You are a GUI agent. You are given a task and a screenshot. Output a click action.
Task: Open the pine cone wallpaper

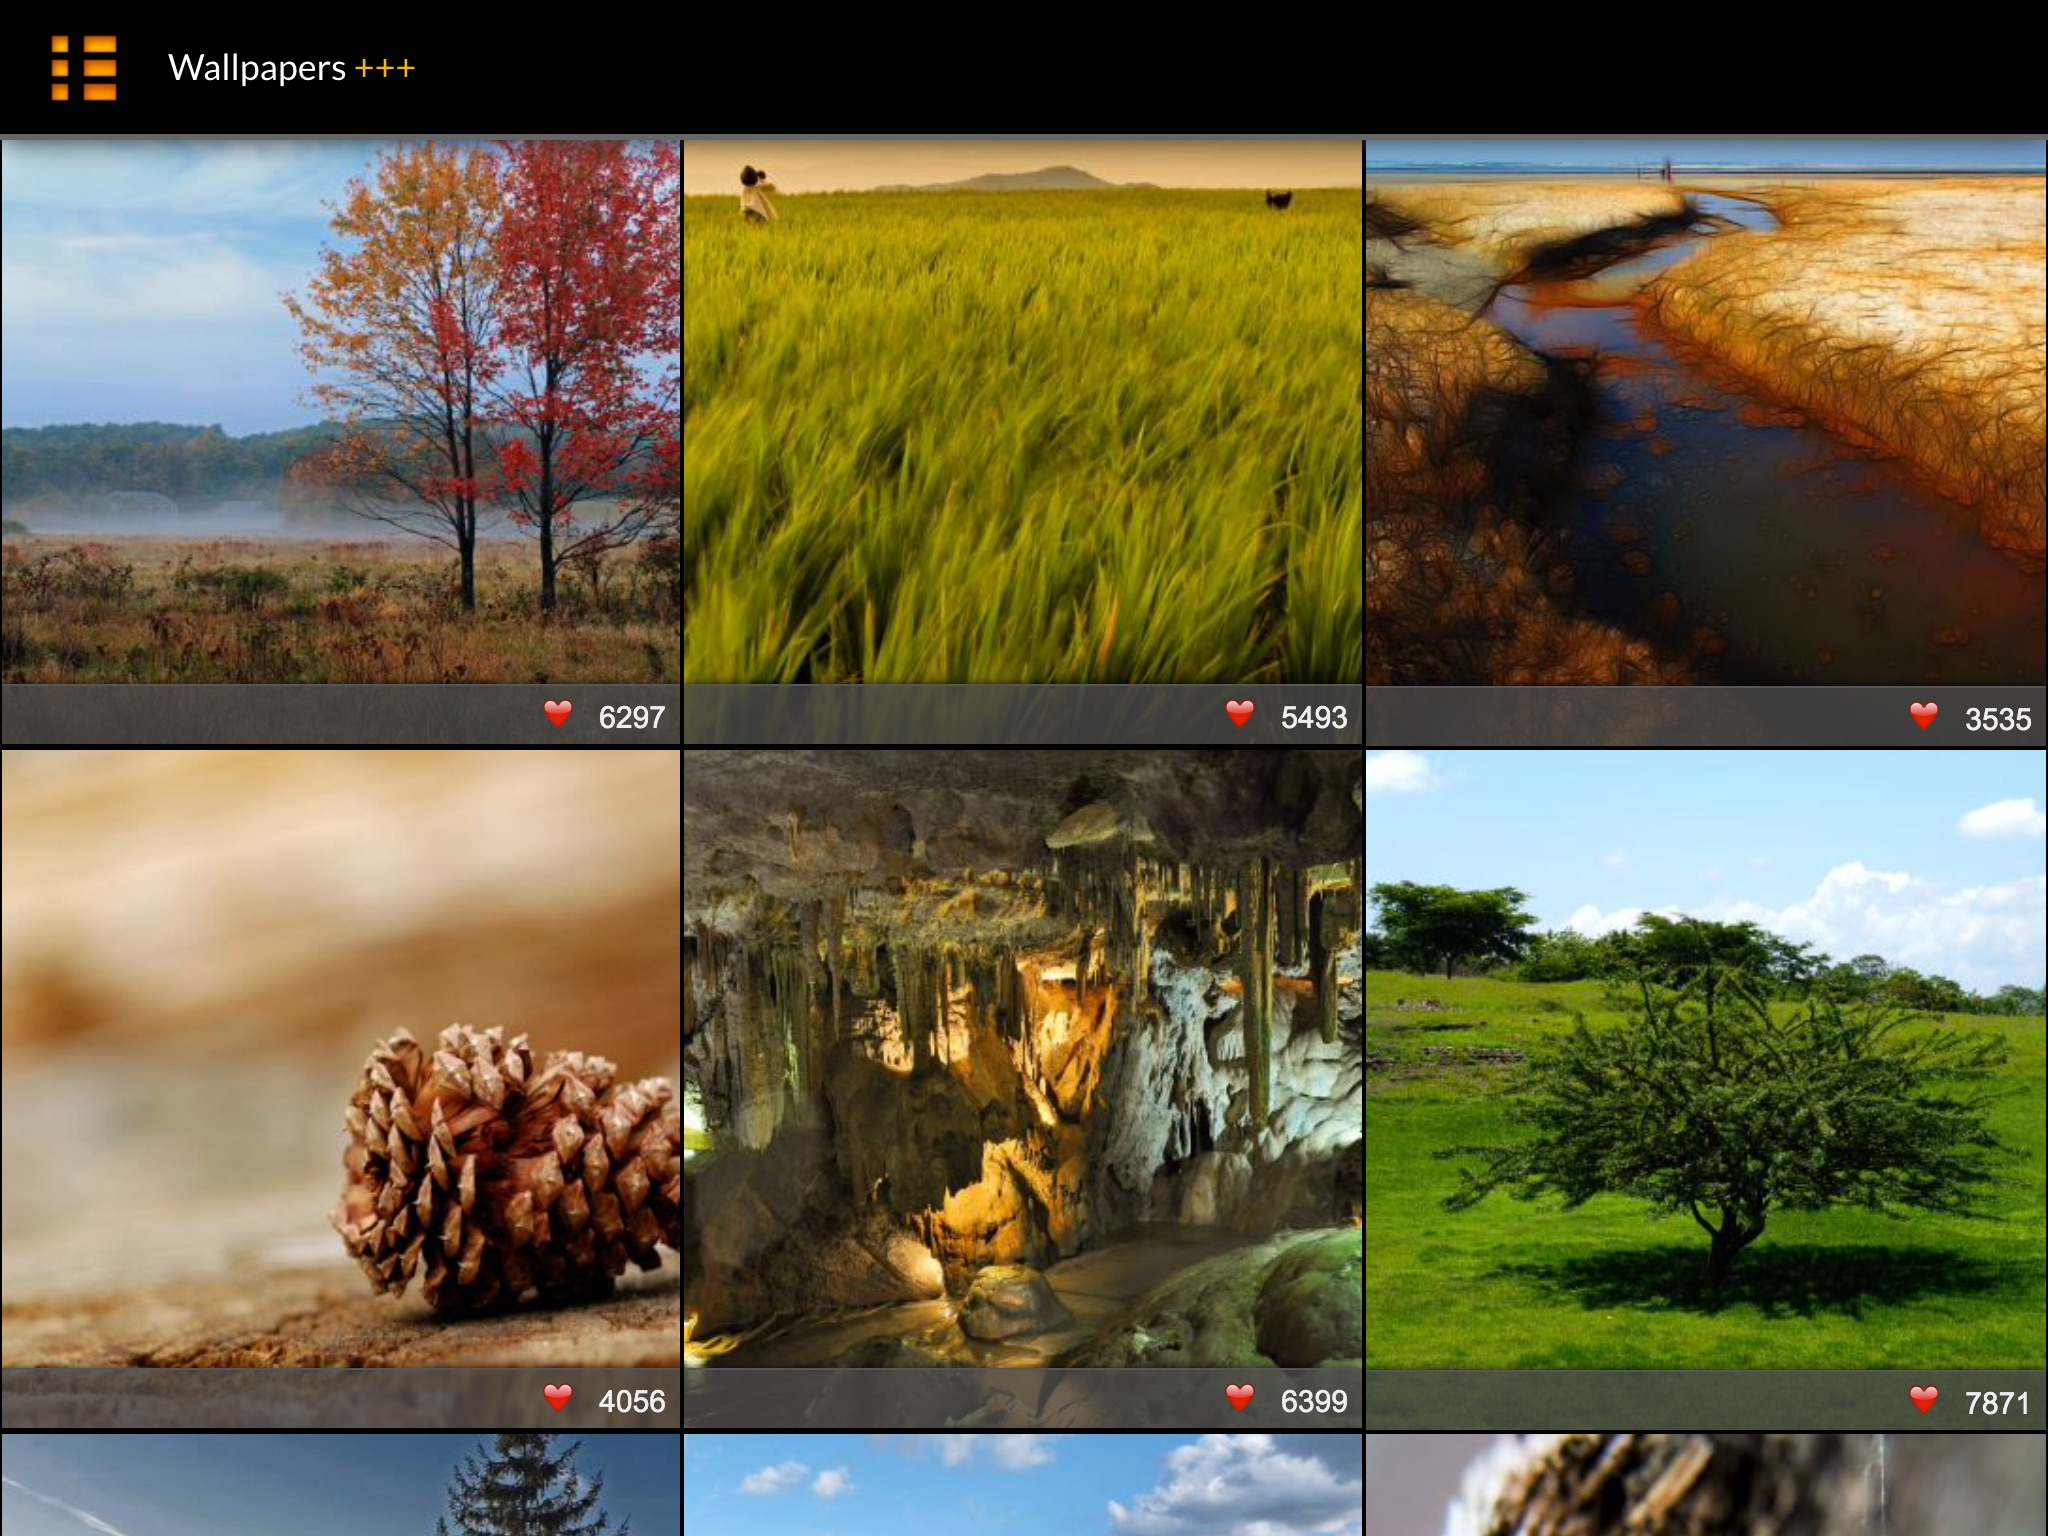(340, 1058)
